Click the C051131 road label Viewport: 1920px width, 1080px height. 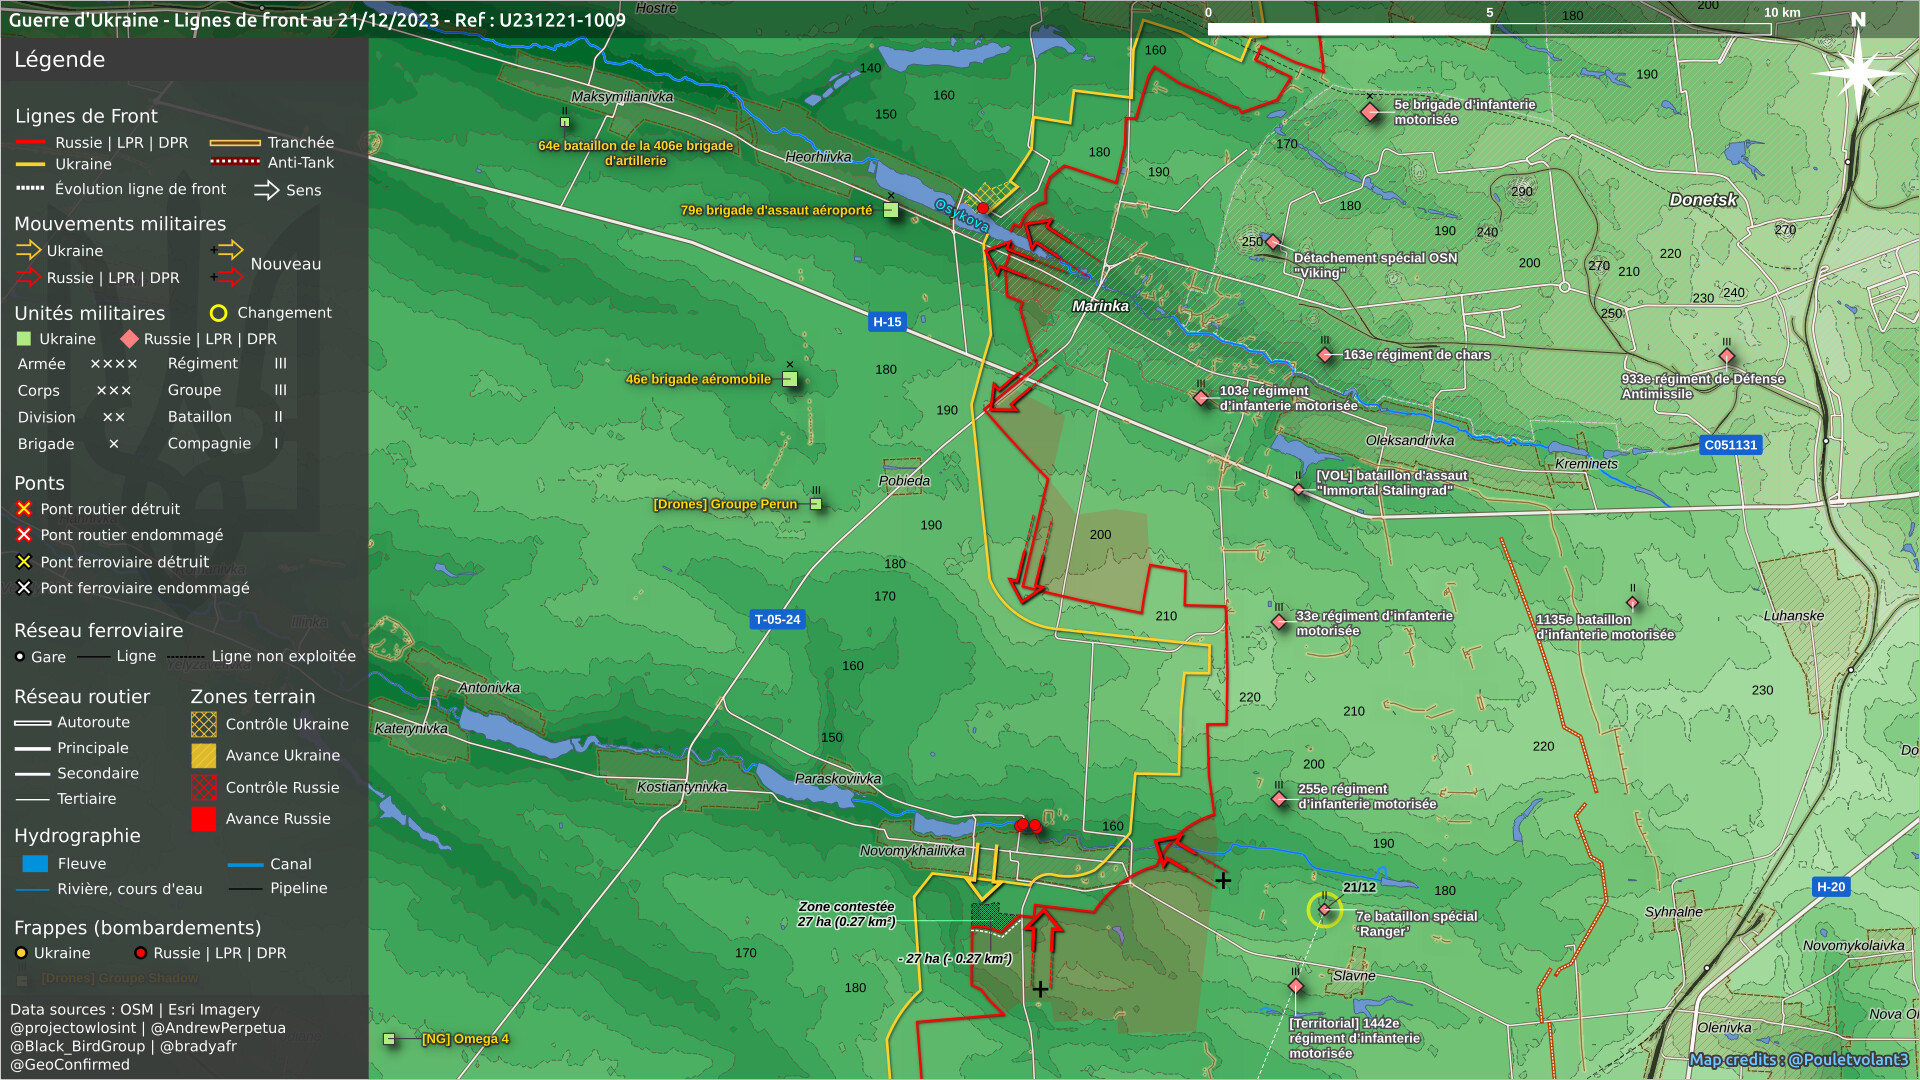click(x=1730, y=445)
